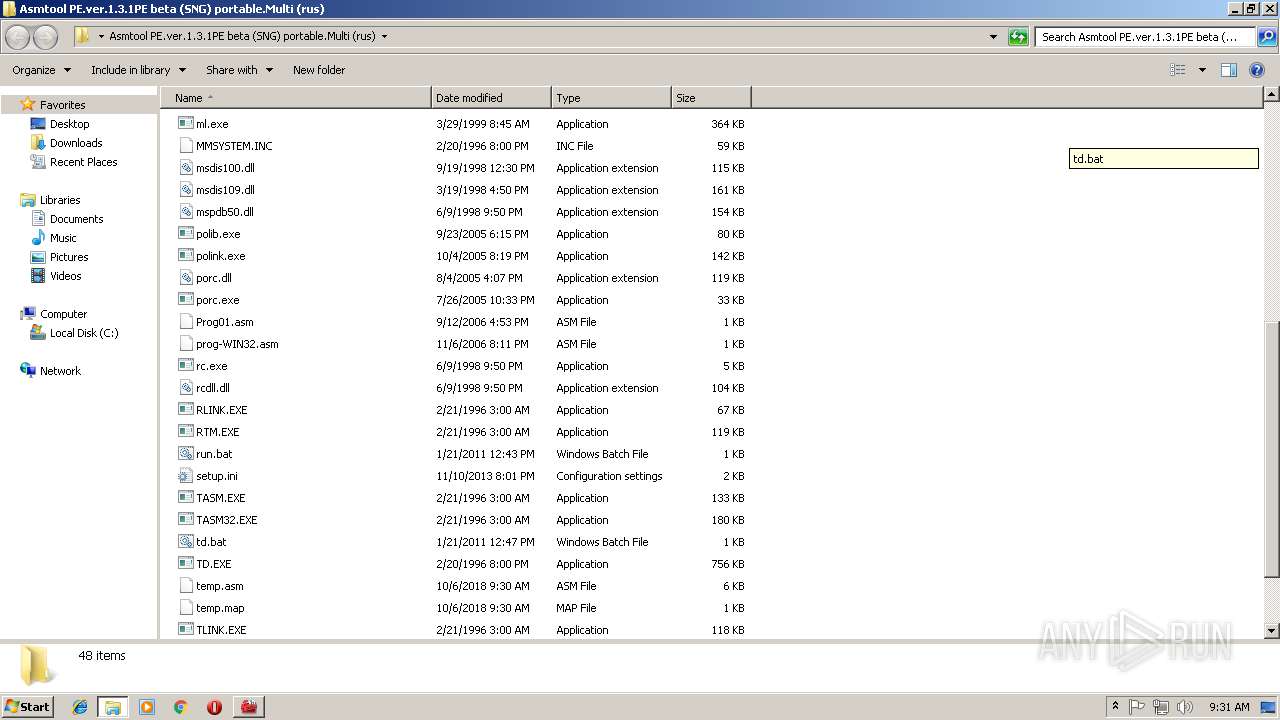Viewport: 1280px width, 720px height.
Task: Open Desktop in Favorites
Action: pyautogui.click(x=69, y=124)
